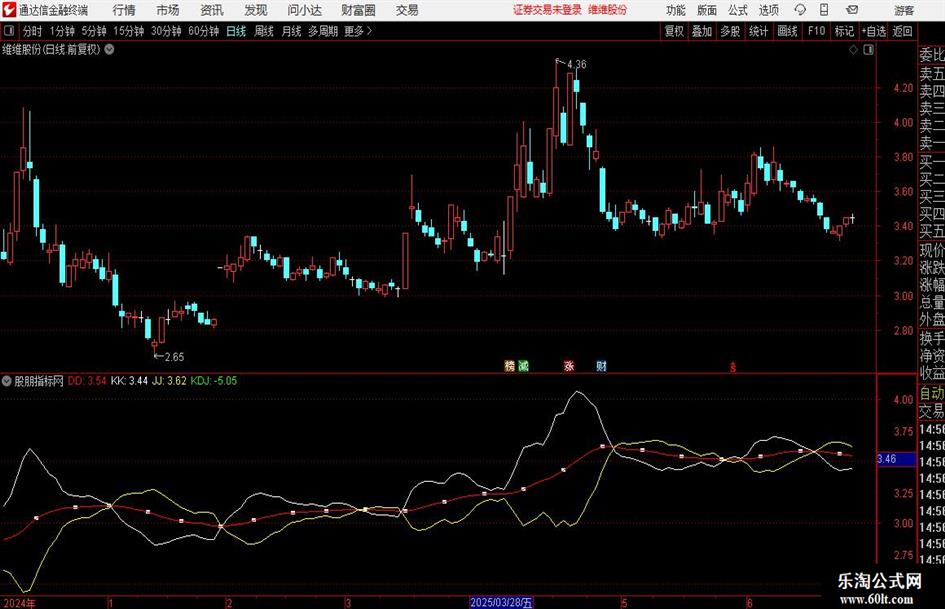945x609 pixels.
Task: Click the 自动 label in side panel
Action: click(x=932, y=393)
